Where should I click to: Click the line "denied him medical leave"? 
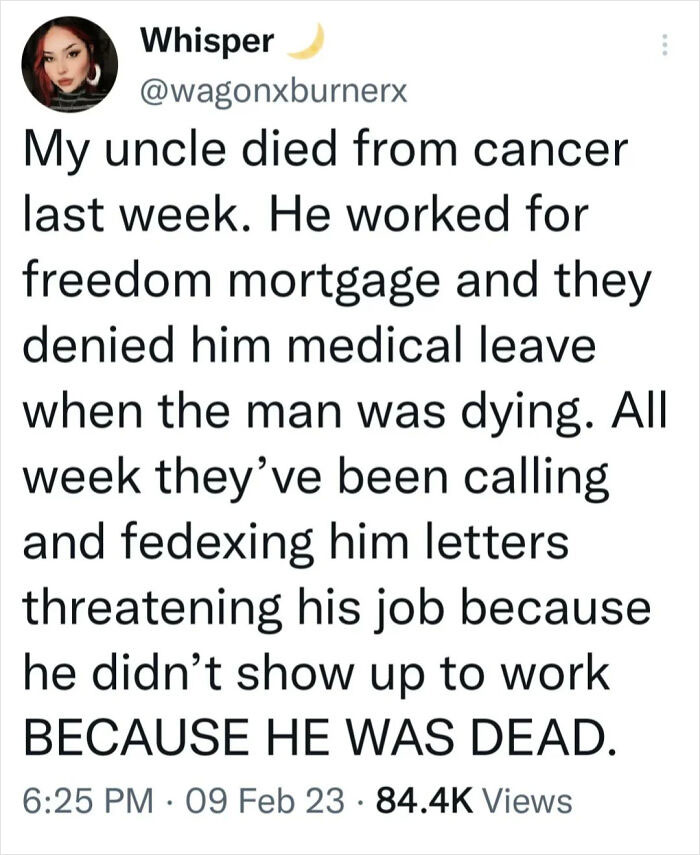tap(308, 348)
